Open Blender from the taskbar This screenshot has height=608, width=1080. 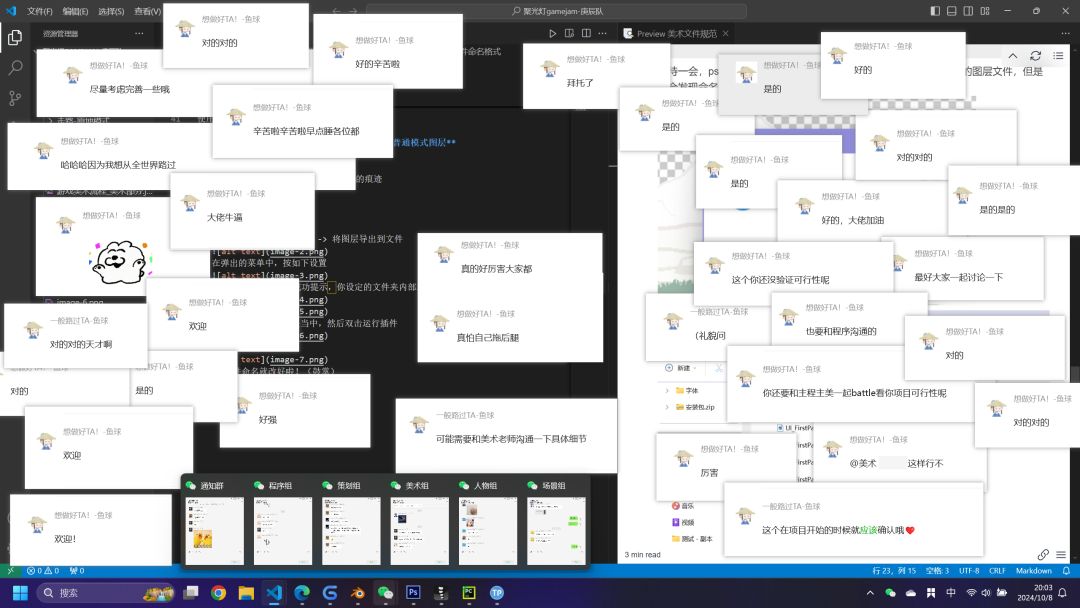(357, 592)
